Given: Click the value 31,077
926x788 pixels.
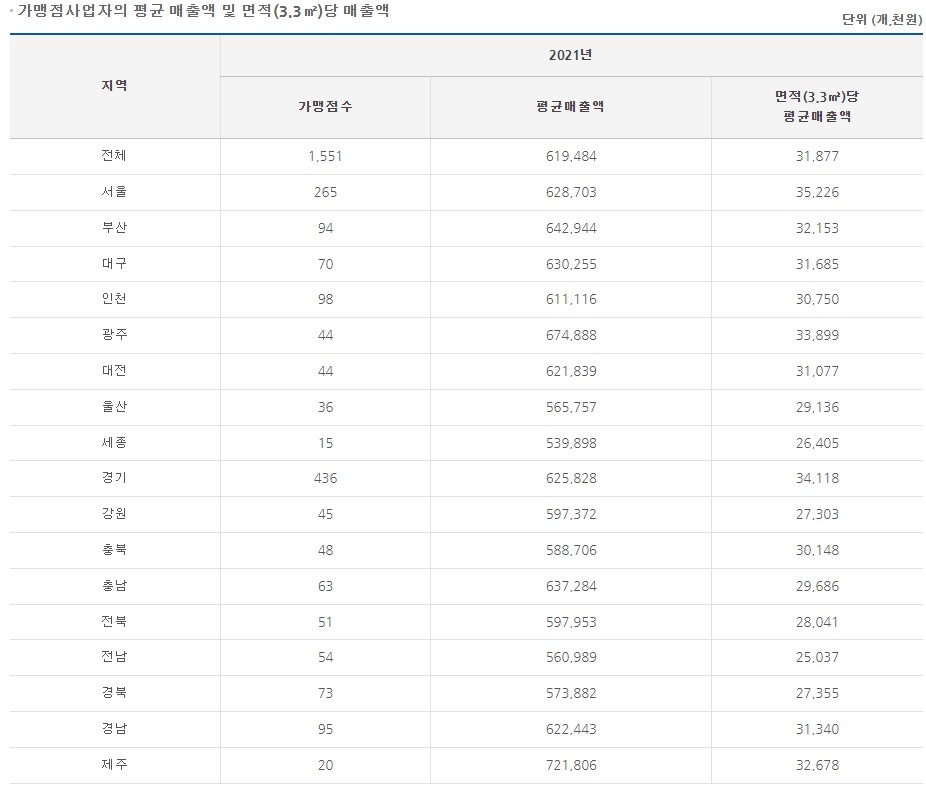Looking at the screenshot, I should click(817, 372).
